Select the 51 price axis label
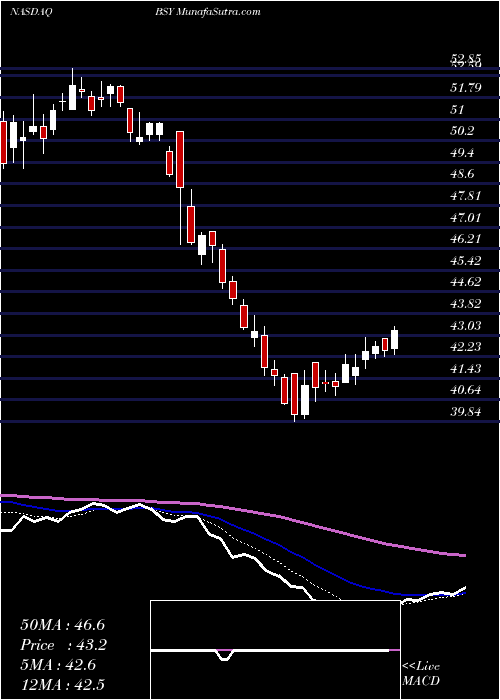 [x=457, y=109]
